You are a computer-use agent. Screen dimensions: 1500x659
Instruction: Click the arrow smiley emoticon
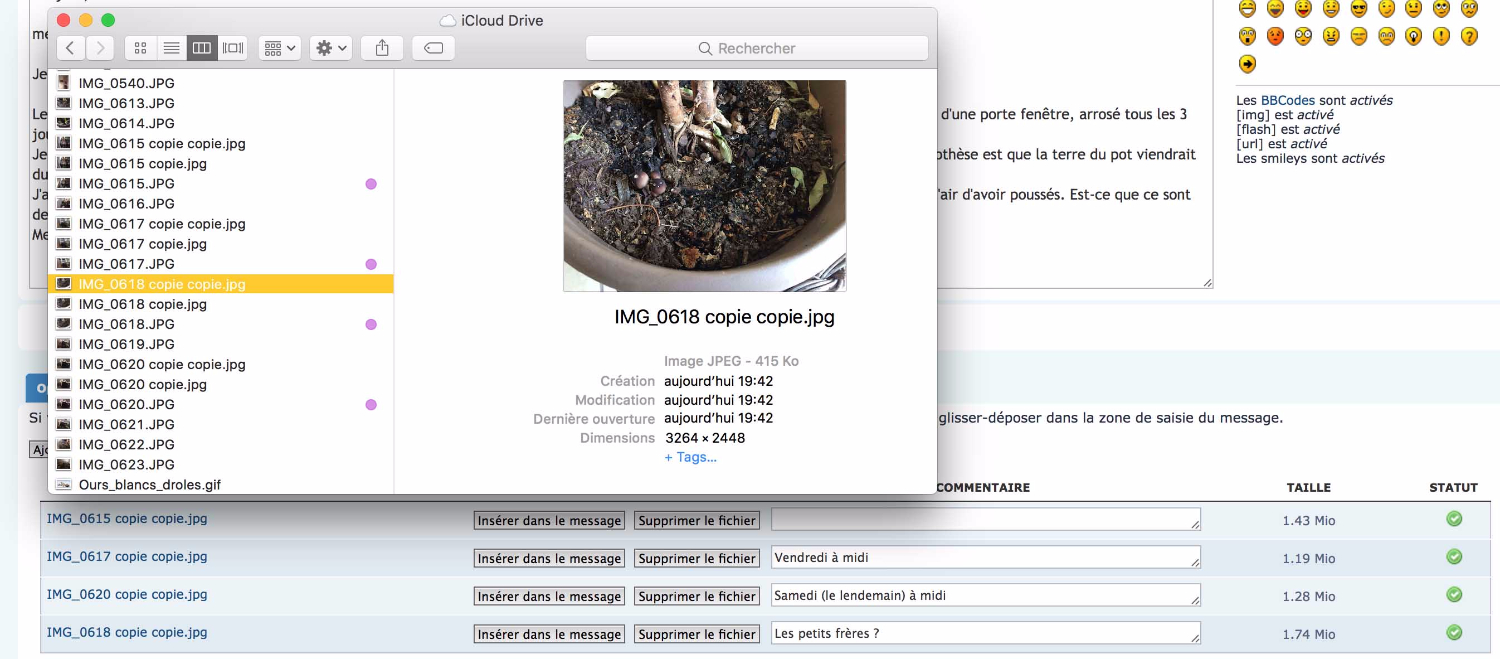coord(1247,64)
